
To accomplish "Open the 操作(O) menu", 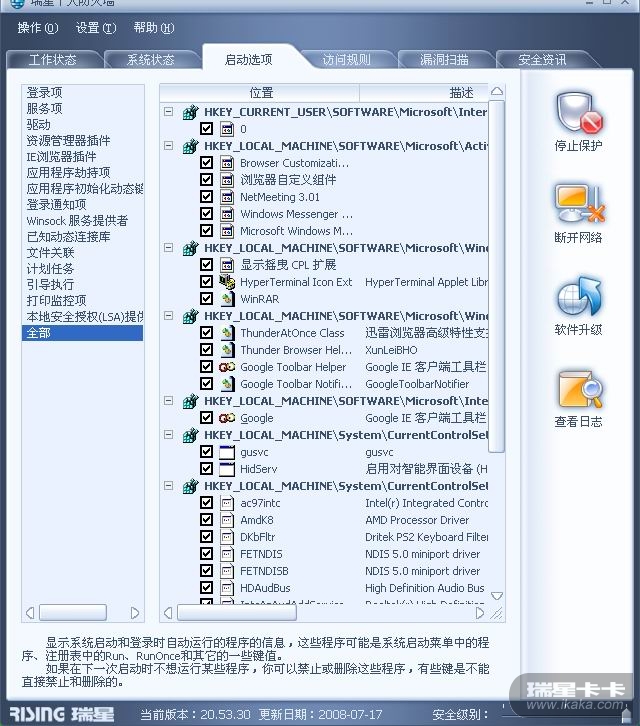I will click(38, 28).
